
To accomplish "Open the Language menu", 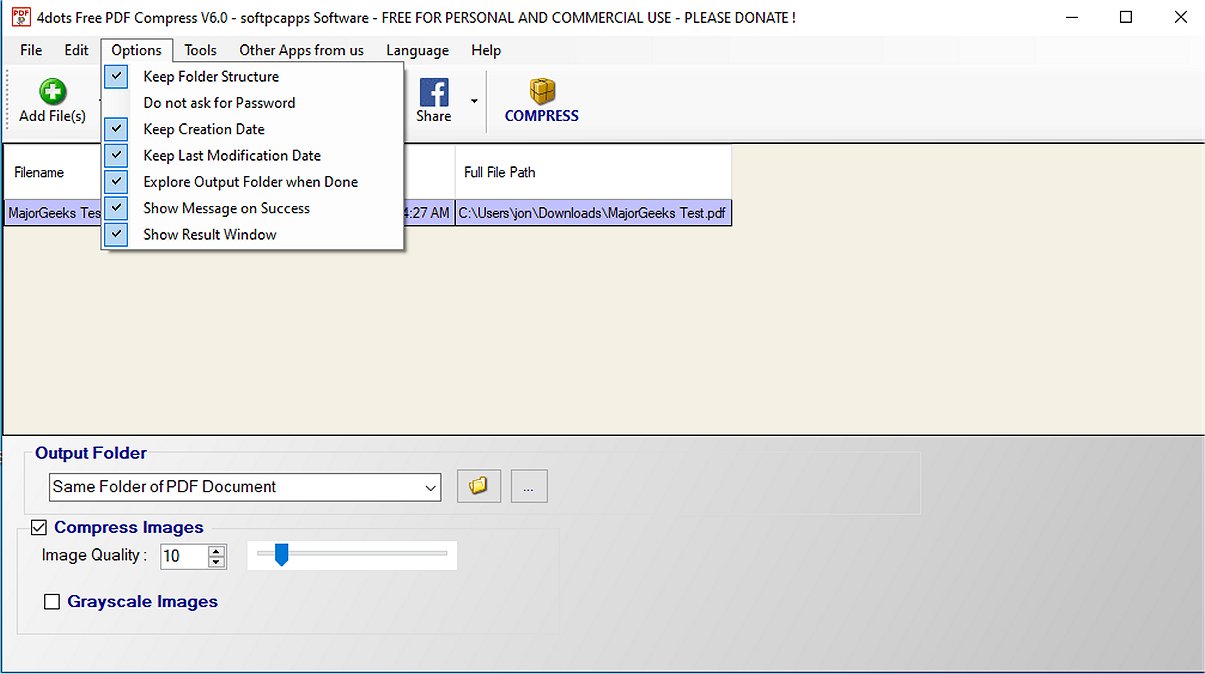I will [417, 50].
